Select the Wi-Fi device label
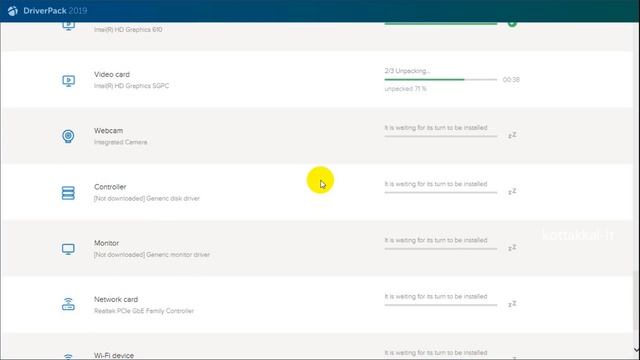 coord(114,356)
